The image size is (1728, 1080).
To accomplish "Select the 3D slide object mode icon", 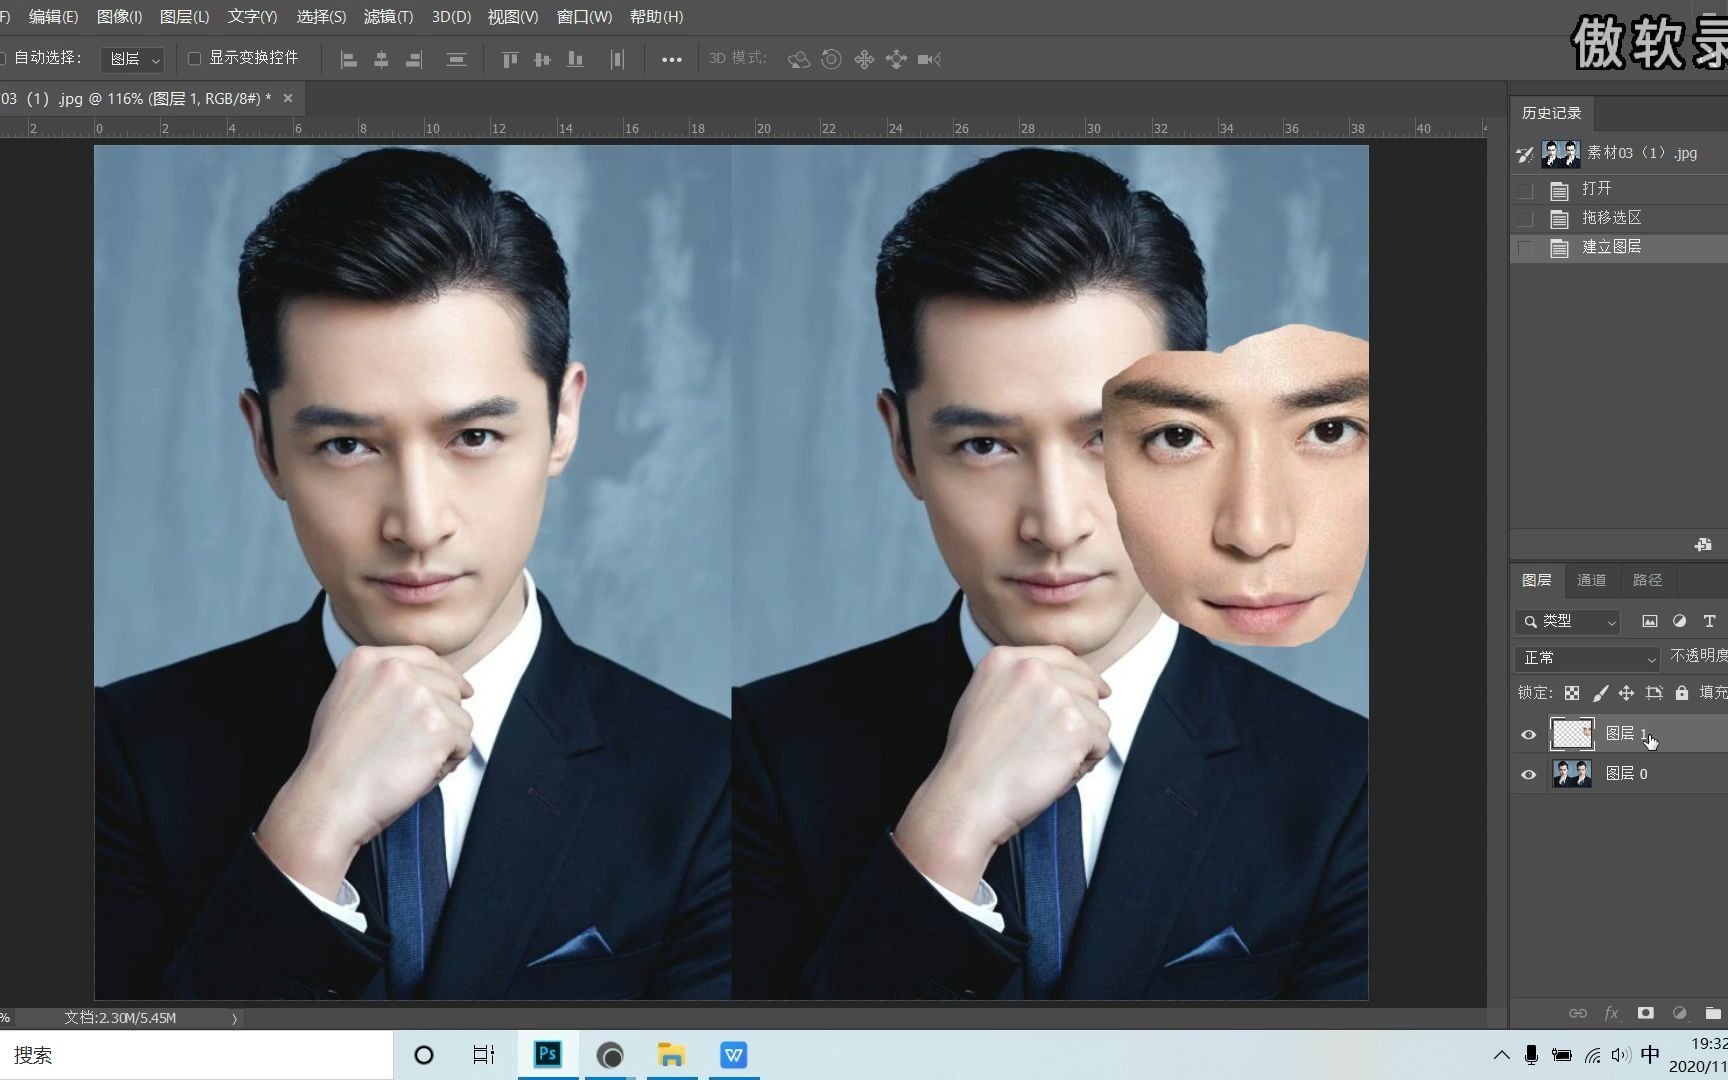I will (x=896, y=60).
